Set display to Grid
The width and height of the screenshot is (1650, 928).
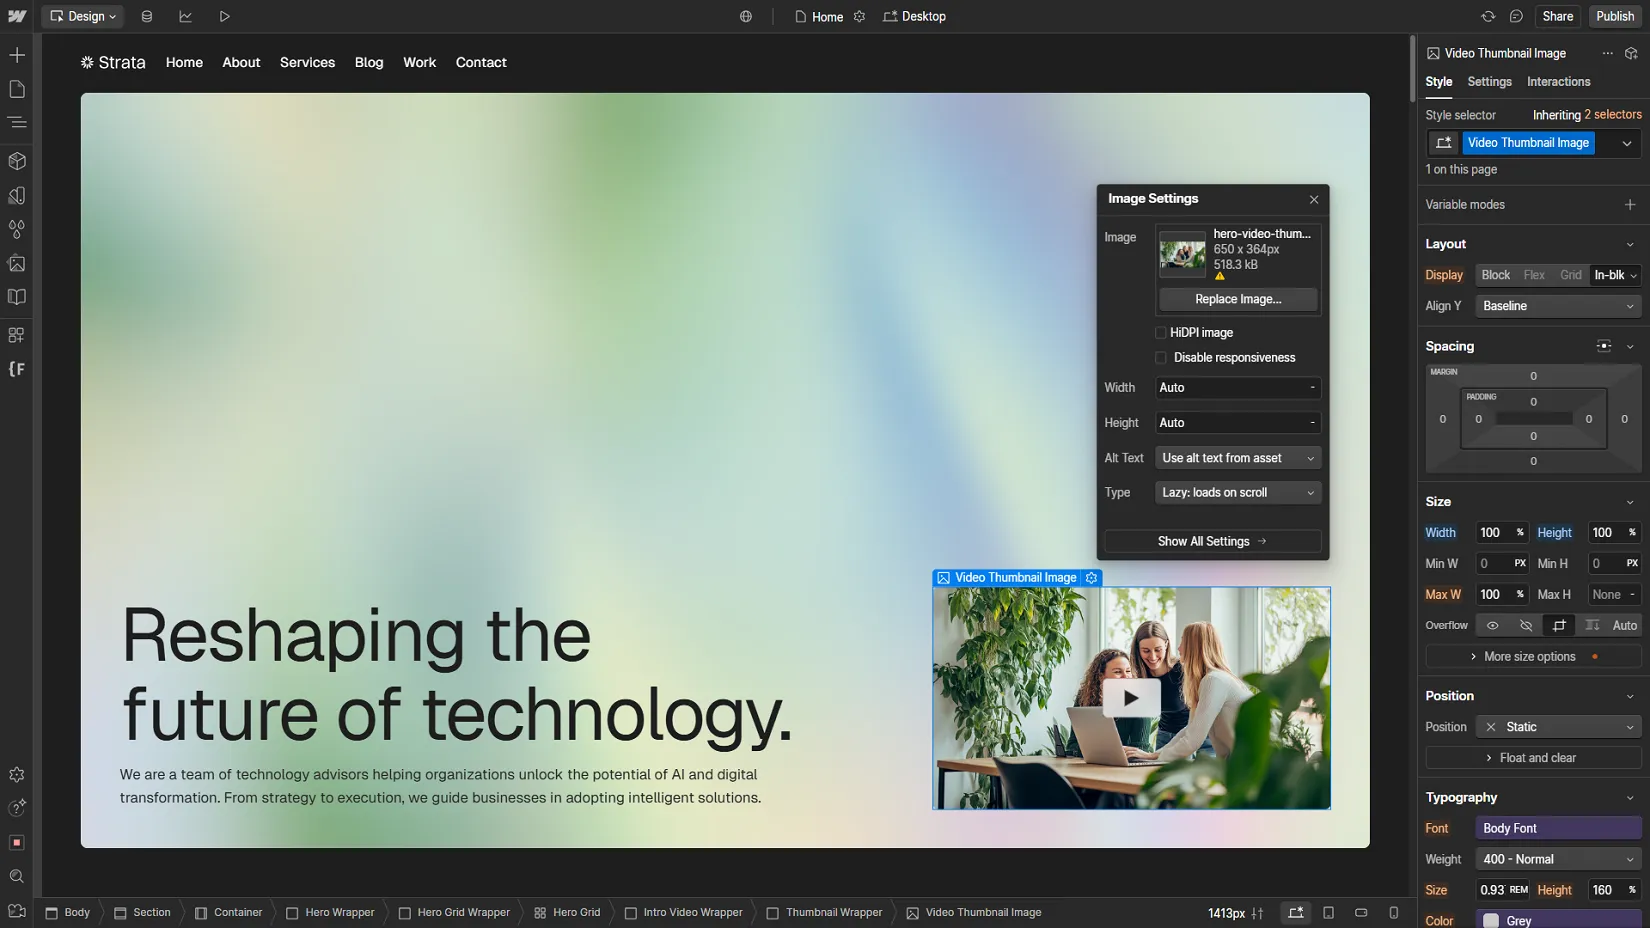pyautogui.click(x=1571, y=275)
